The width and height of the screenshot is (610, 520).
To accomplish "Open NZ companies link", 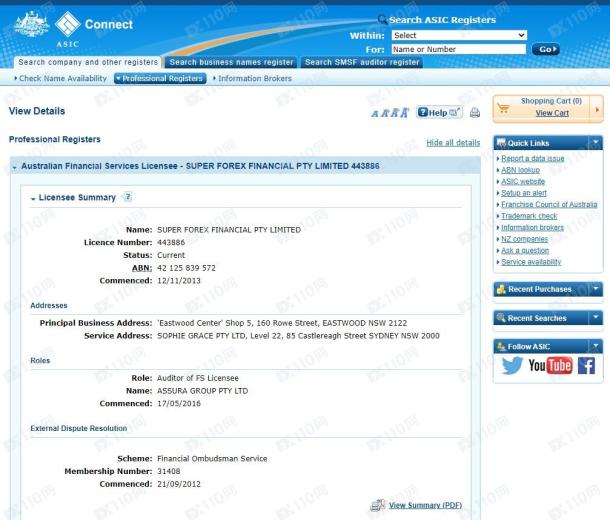I will [524, 239].
